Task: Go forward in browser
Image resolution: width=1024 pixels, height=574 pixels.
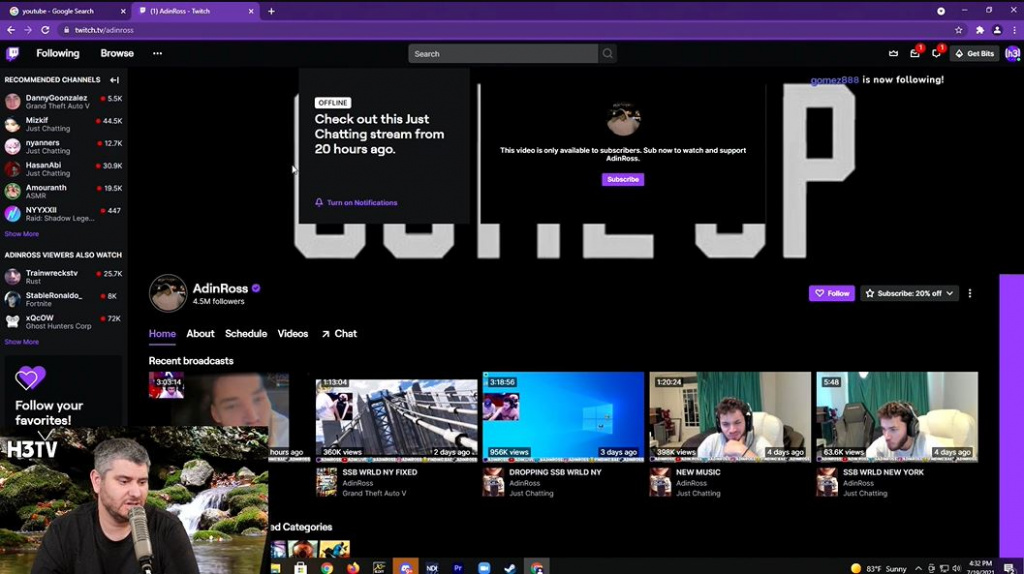Action: (28, 30)
